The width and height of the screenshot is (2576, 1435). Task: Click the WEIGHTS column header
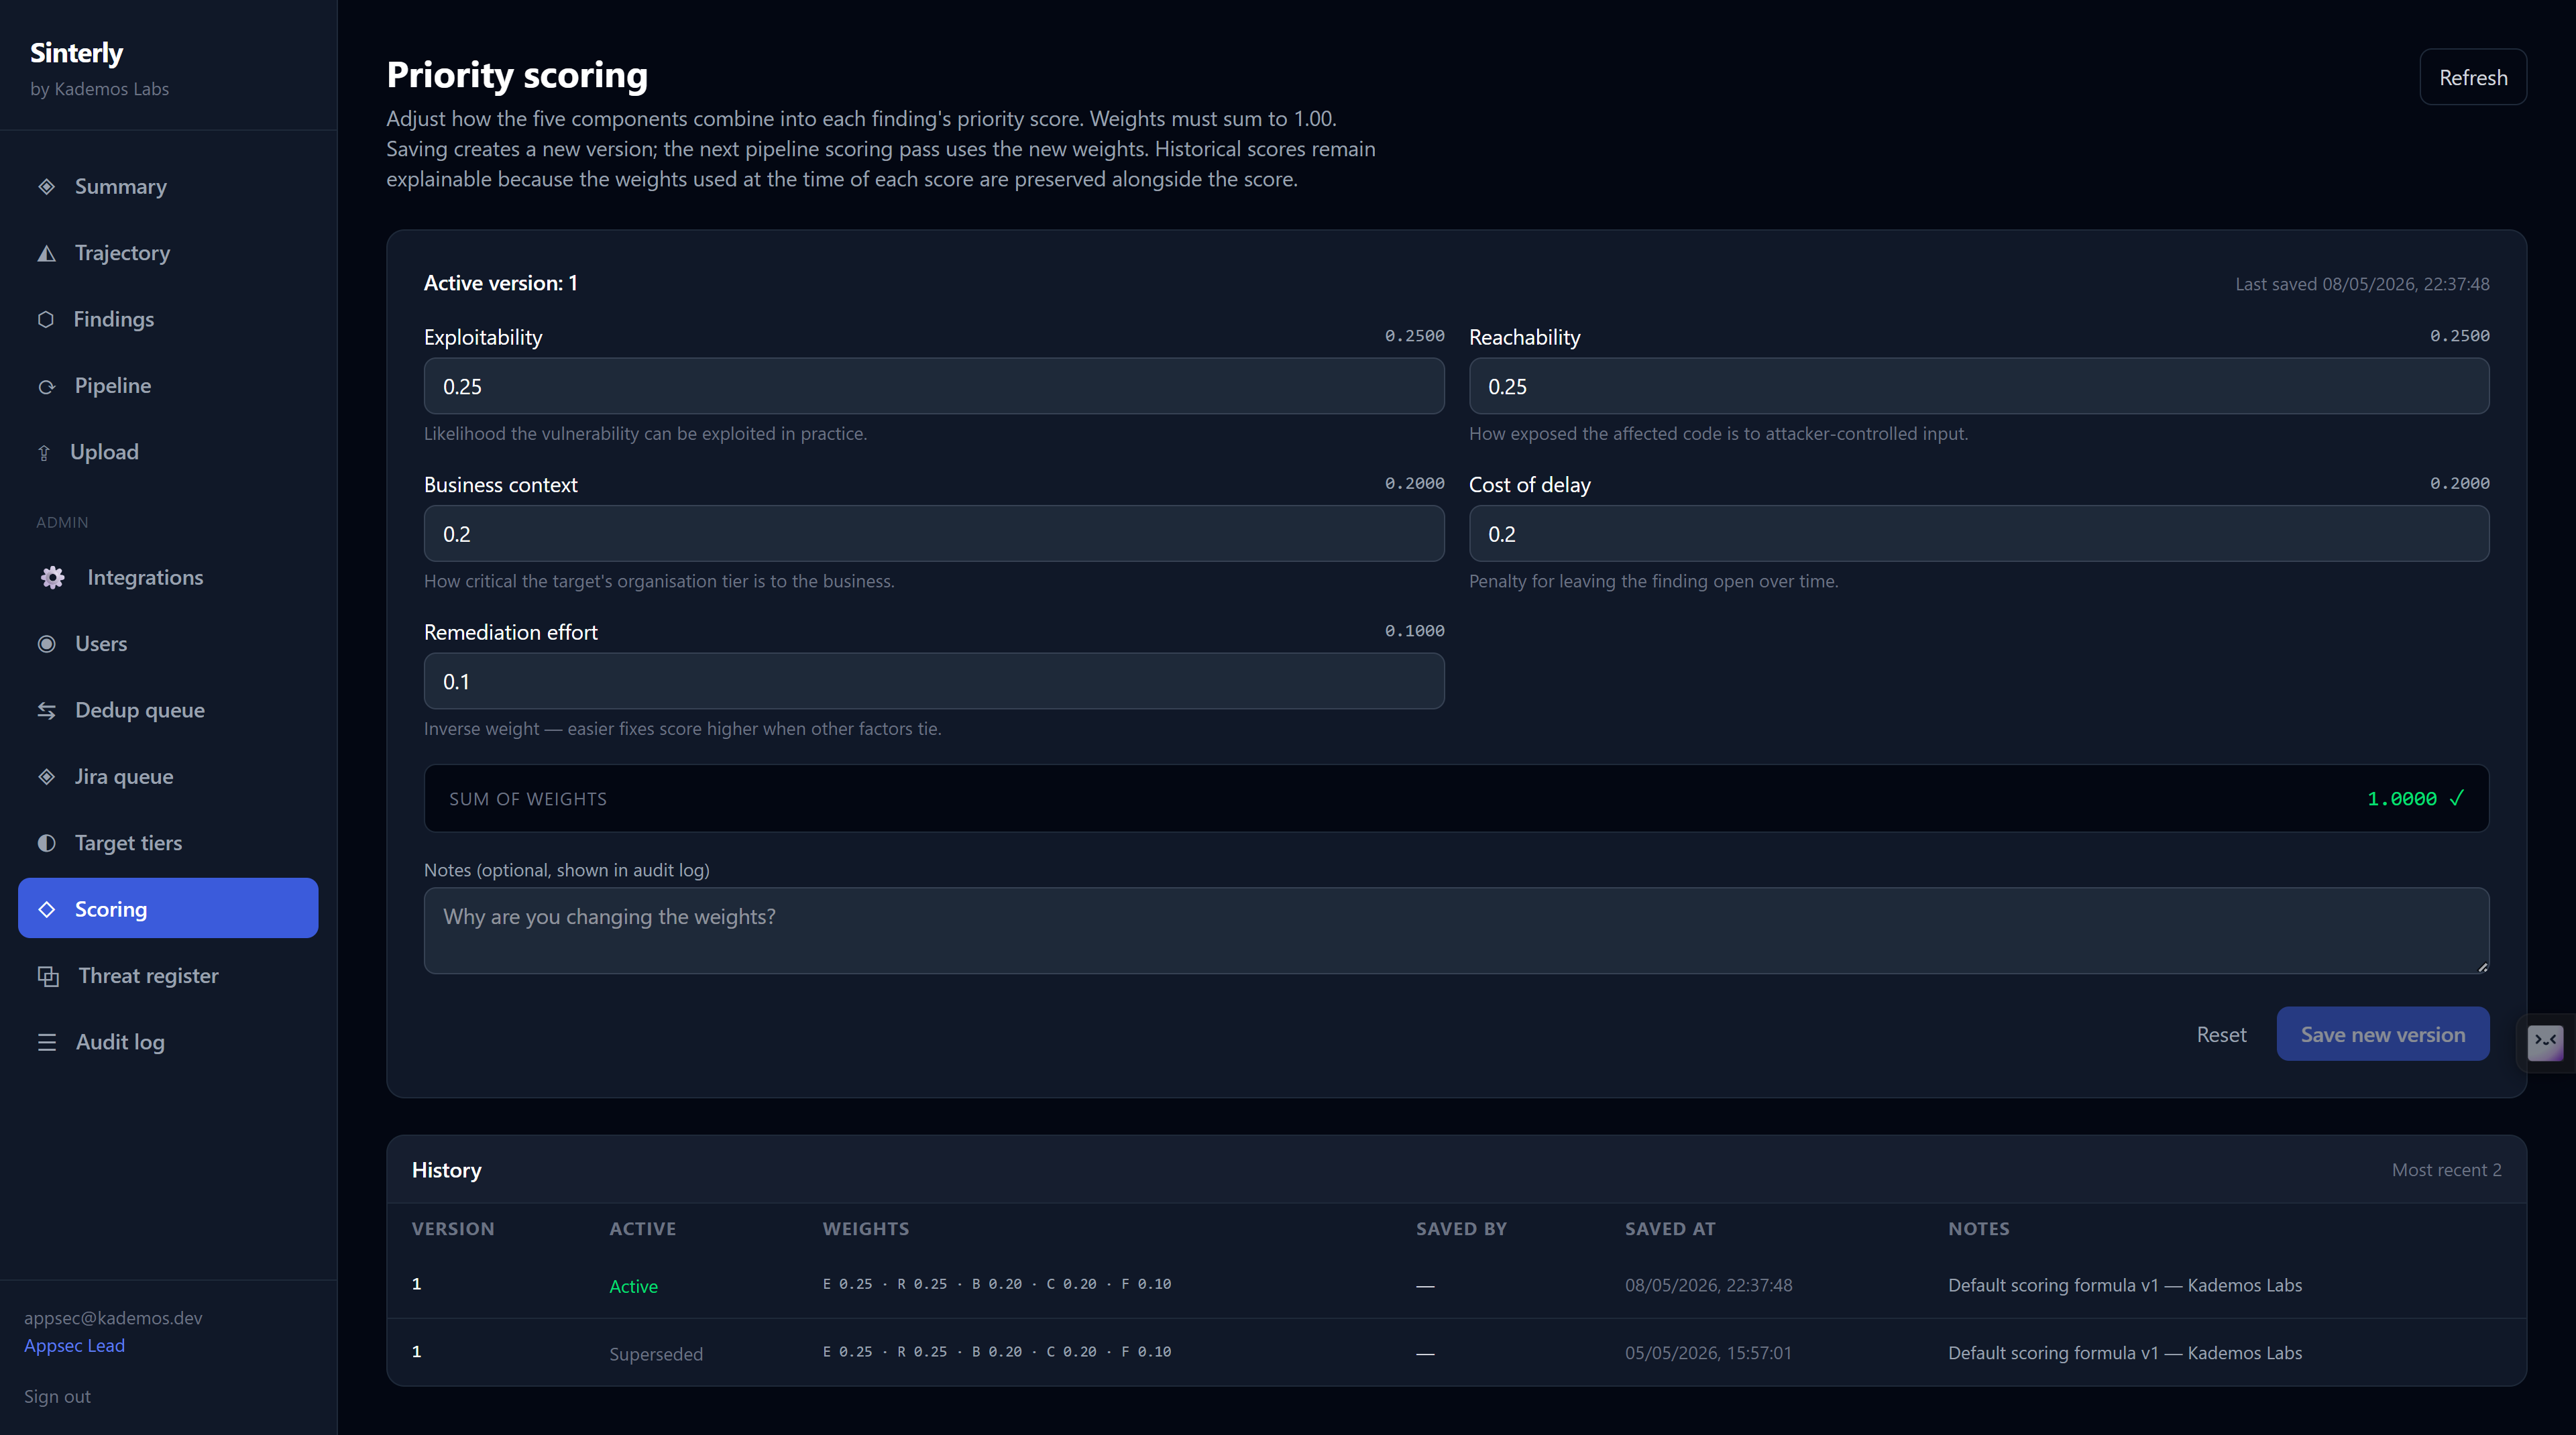(865, 1229)
